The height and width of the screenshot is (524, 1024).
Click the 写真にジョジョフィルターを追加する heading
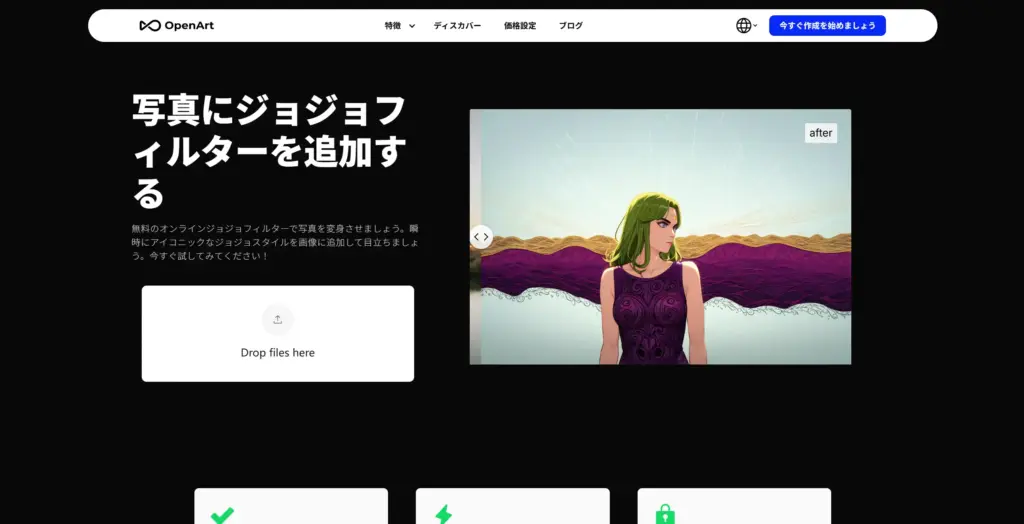tap(269, 151)
